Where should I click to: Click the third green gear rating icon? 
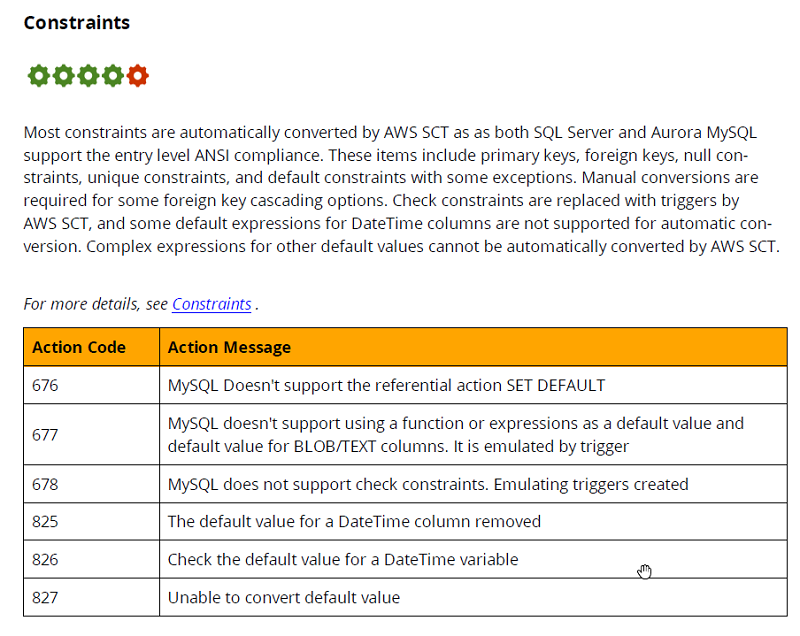click(88, 75)
